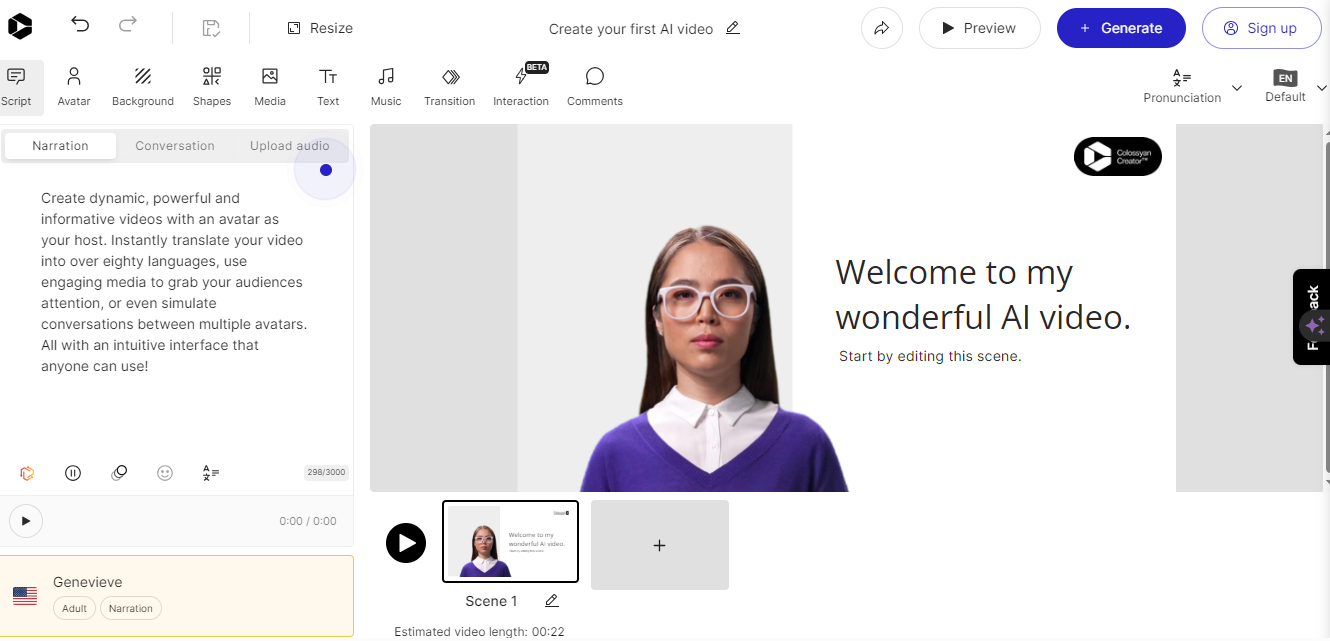Select the Background panel icon
Image resolution: width=1330 pixels, height=641 pixels.
point(142,86)
